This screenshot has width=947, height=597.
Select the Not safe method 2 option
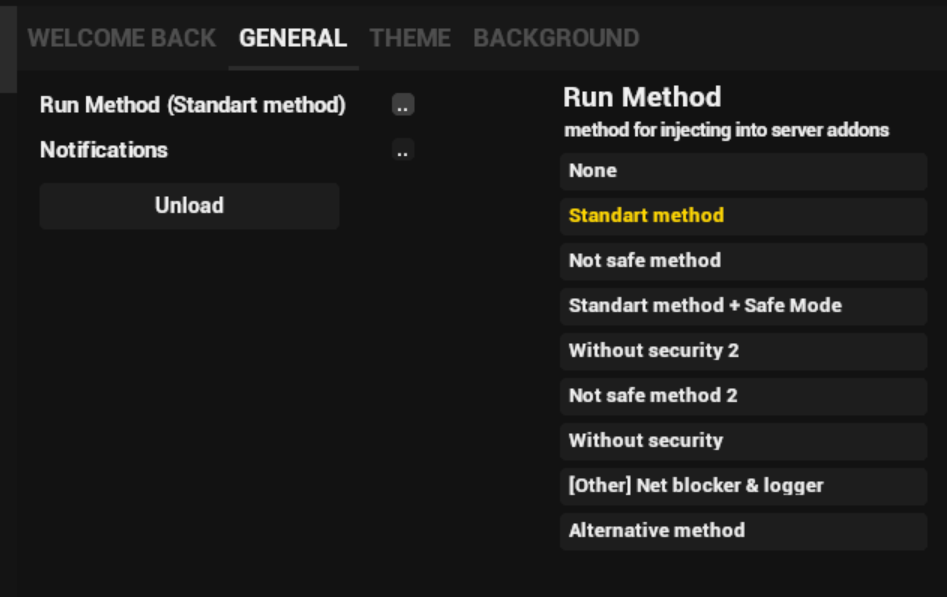pos(743,396)
